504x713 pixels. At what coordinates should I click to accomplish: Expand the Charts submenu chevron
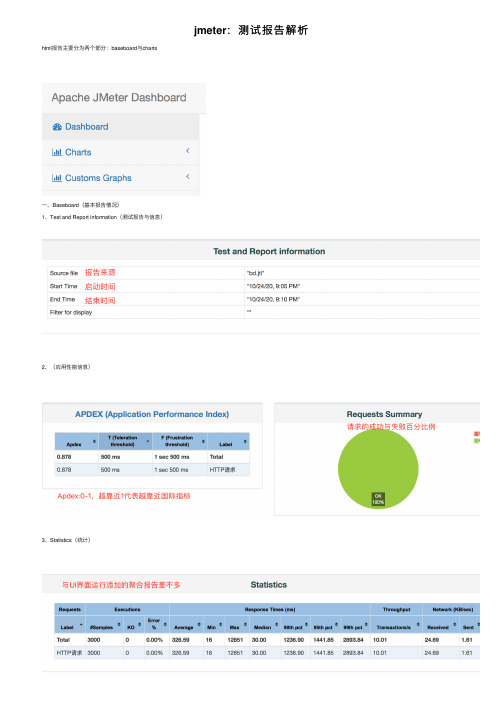coord(187,151)
